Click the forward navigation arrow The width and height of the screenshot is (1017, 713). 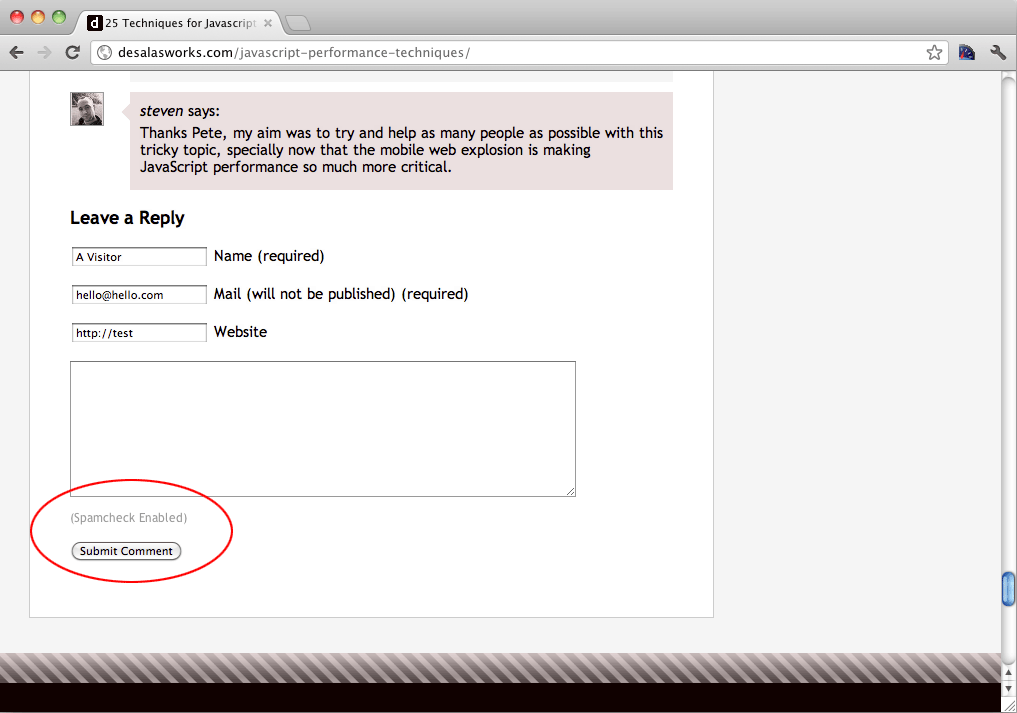click(x=44, y=53)
